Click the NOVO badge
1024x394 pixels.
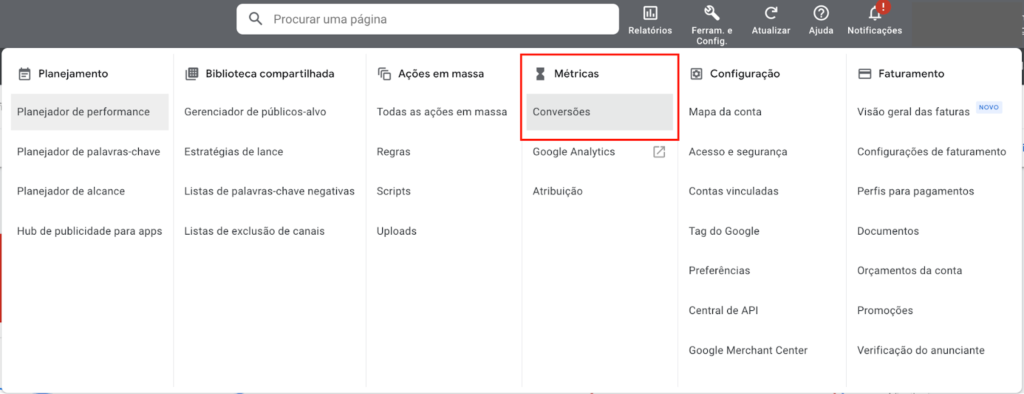(989, 108)
